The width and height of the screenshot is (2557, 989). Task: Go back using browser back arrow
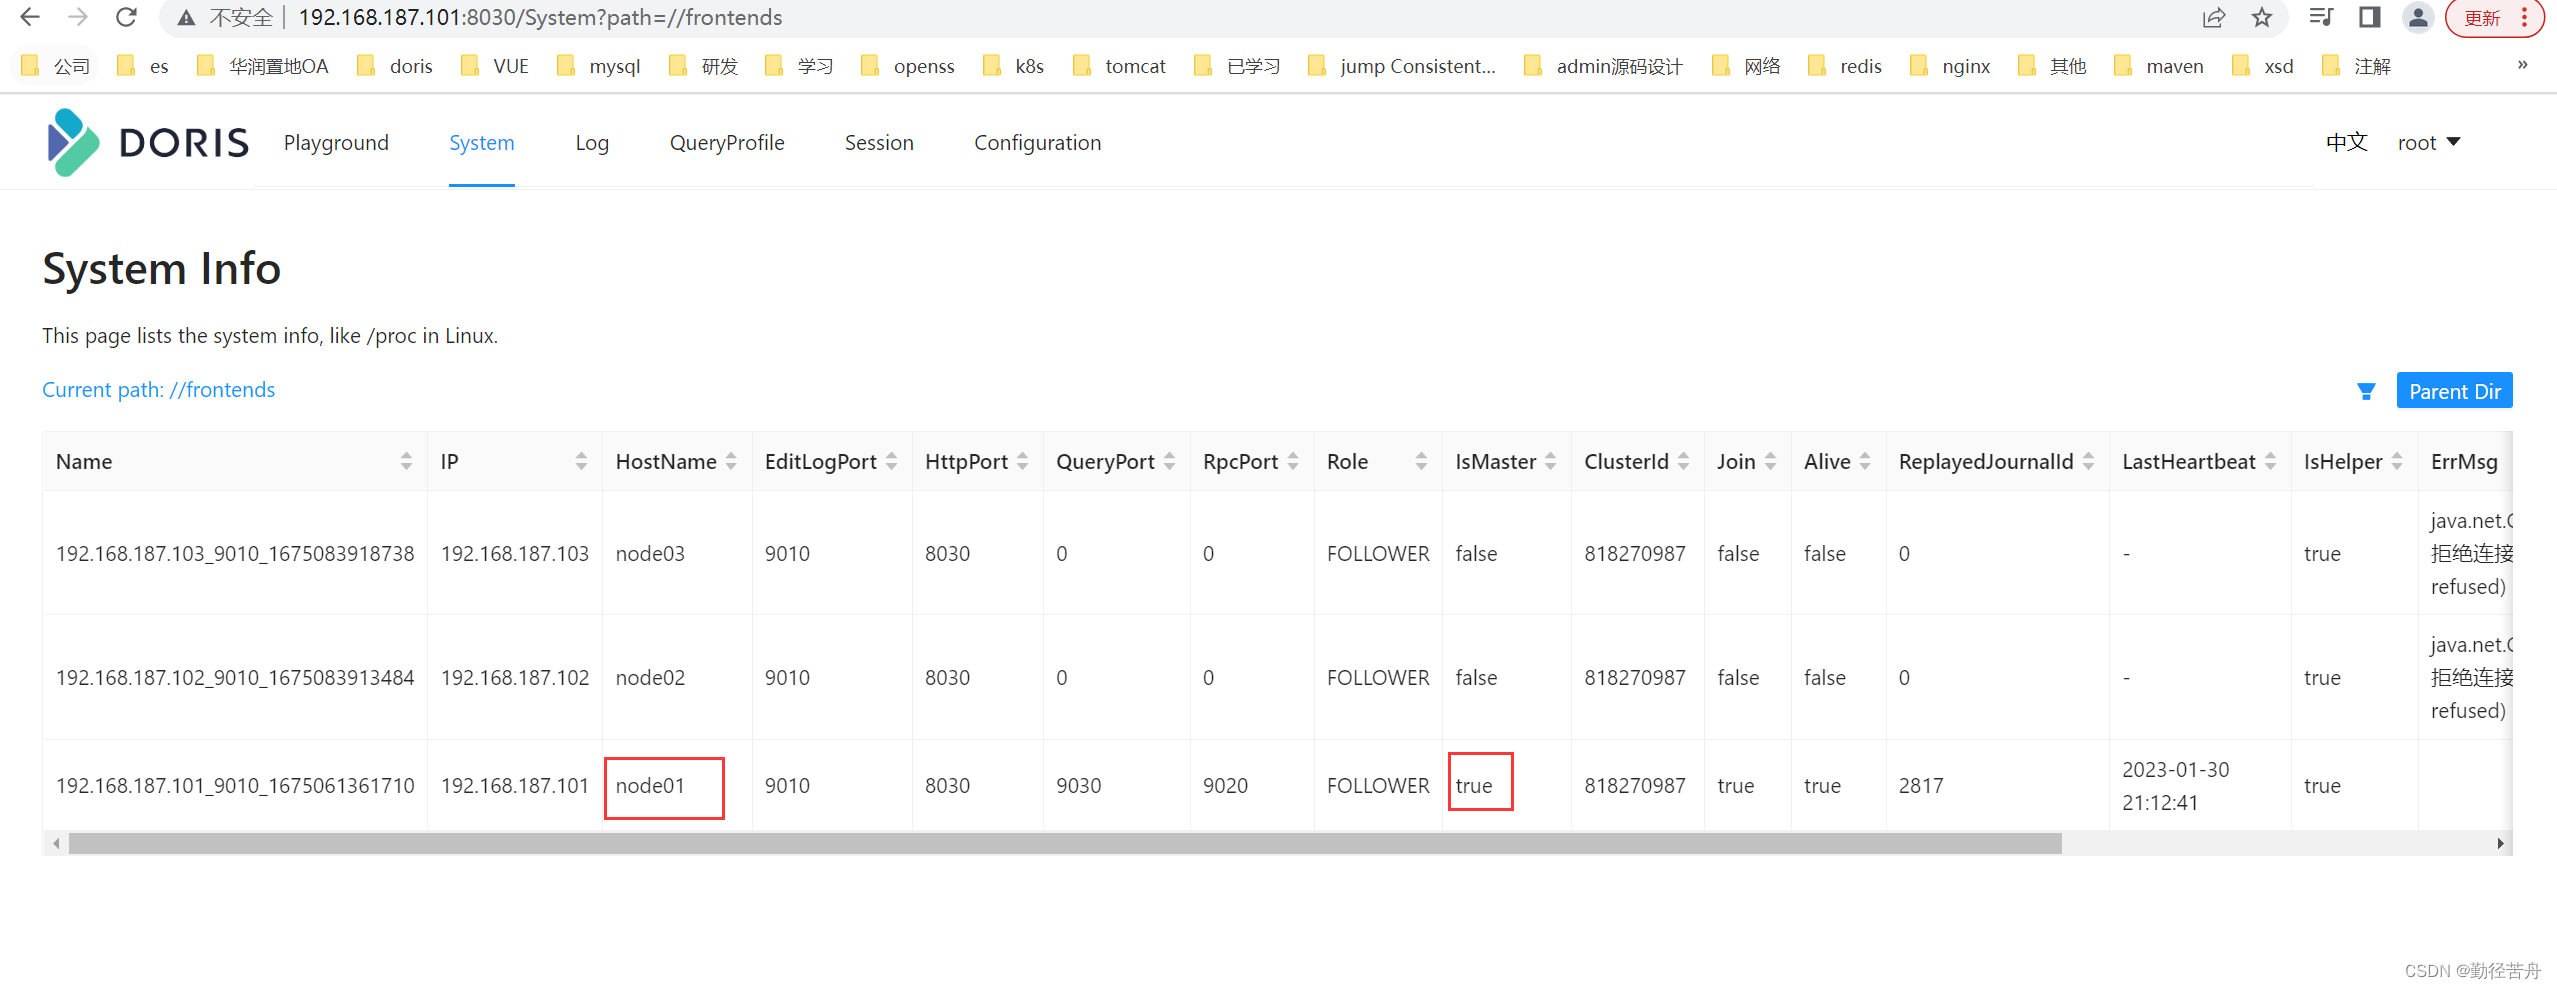coord(30,18)
